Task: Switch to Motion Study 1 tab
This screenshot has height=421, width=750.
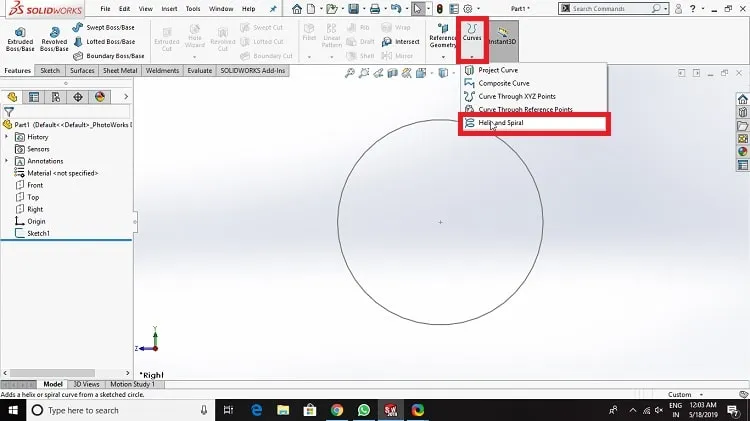Action: 132,384
